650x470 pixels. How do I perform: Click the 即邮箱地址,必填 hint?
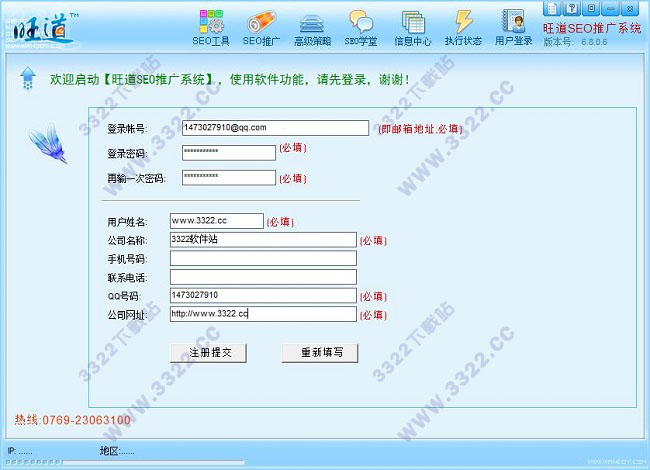tap(420, 129)
